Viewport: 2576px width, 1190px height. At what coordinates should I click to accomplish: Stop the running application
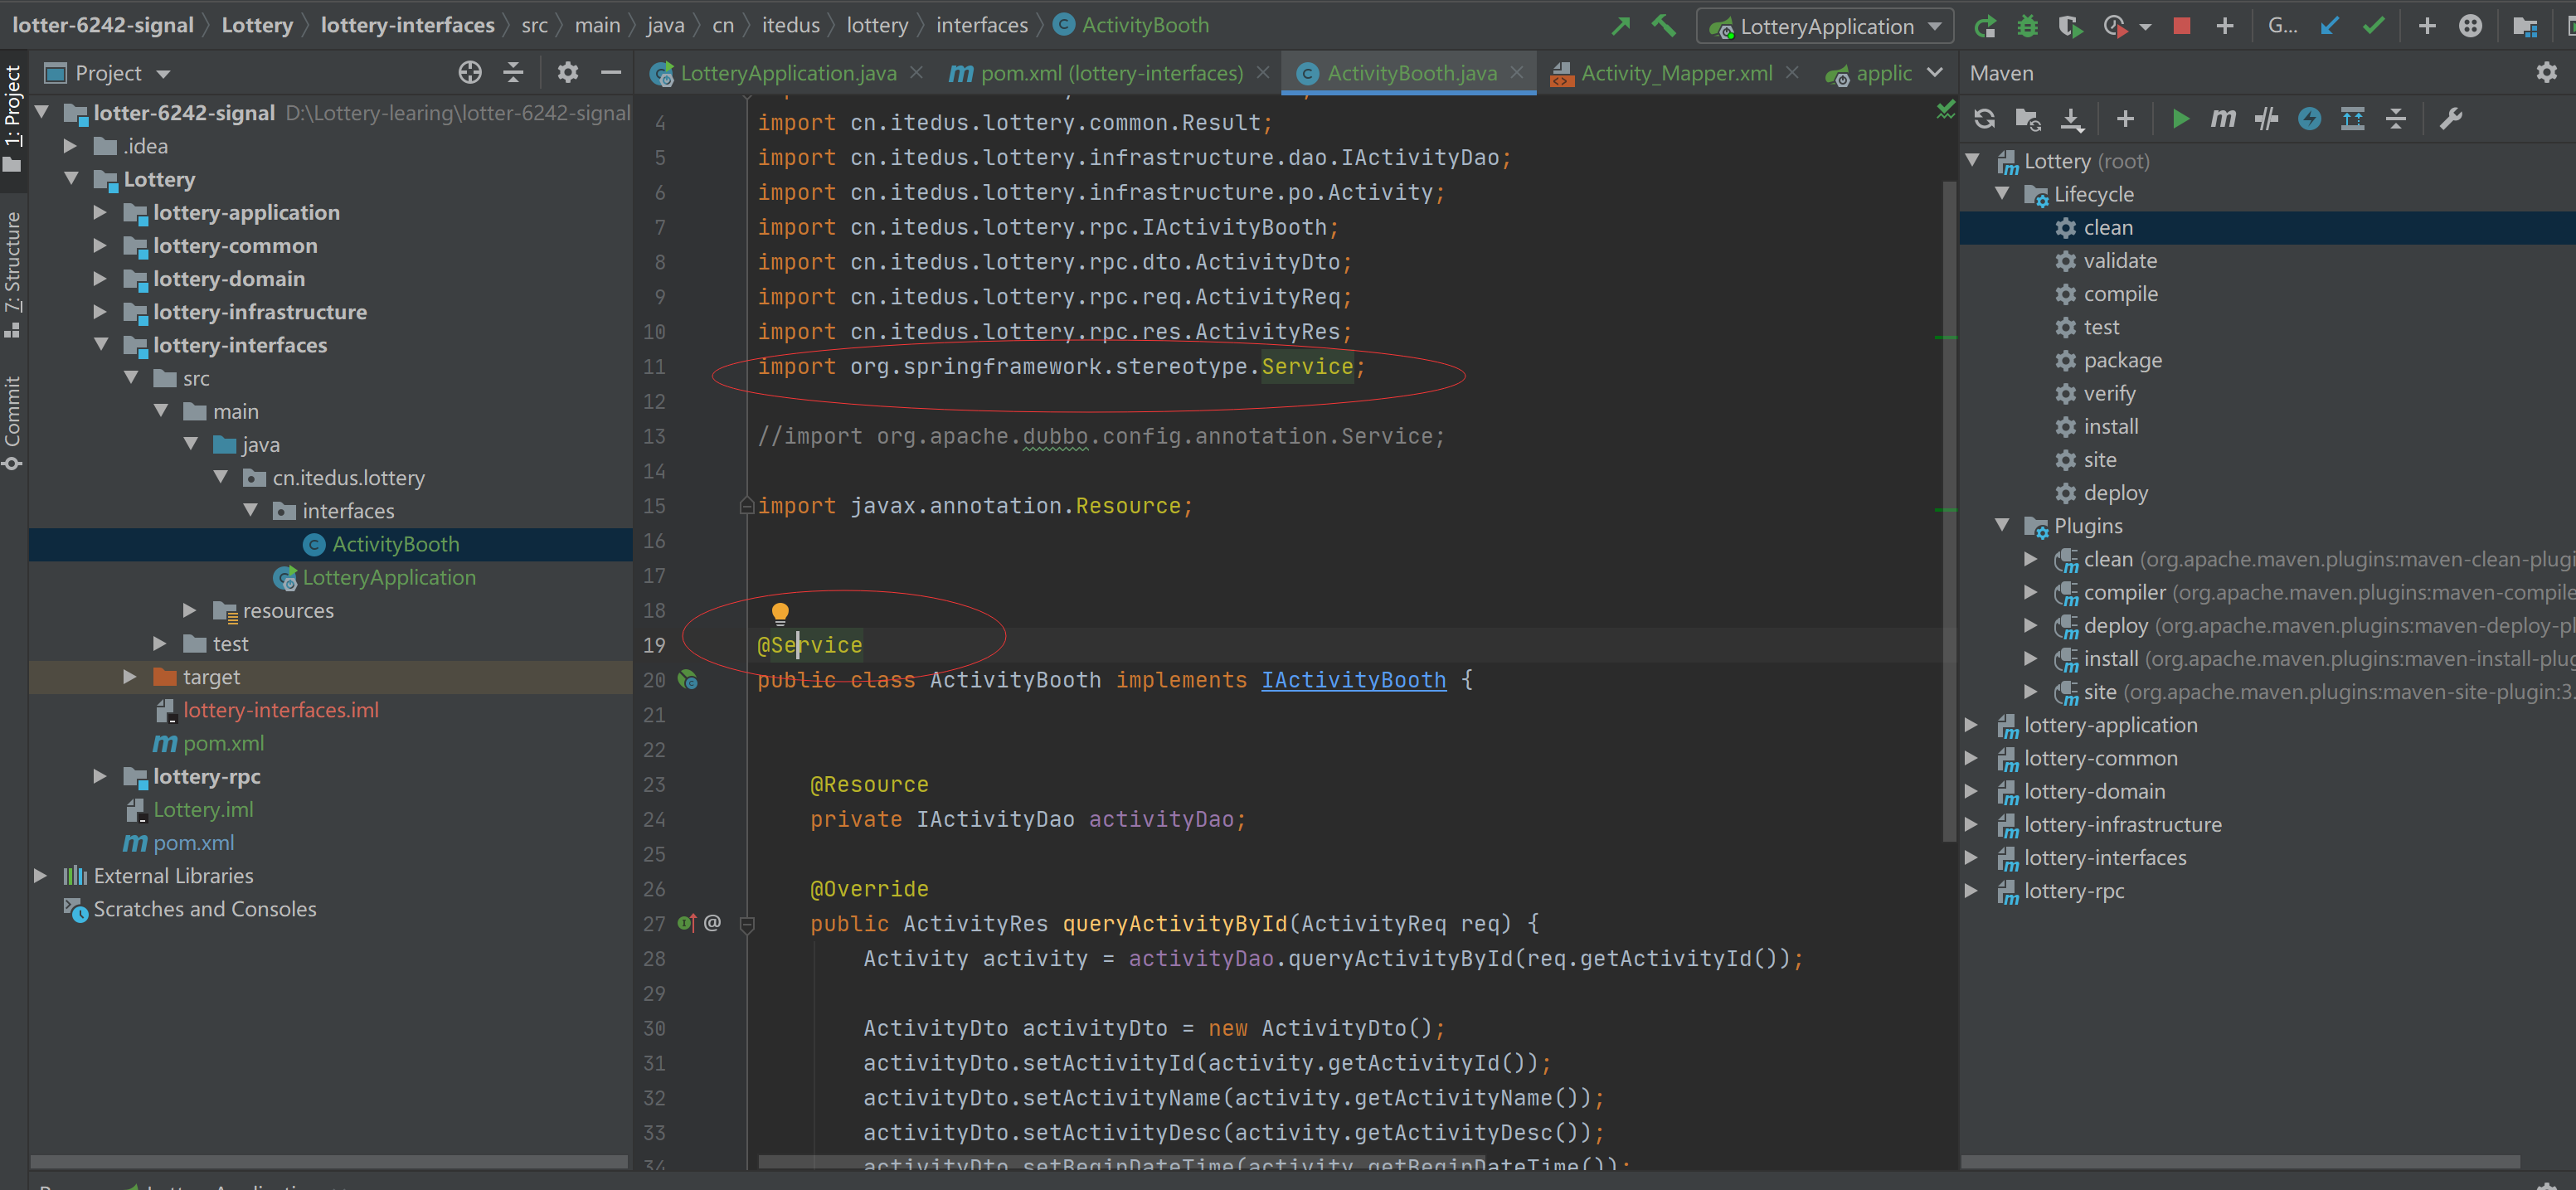point(2181,26)
